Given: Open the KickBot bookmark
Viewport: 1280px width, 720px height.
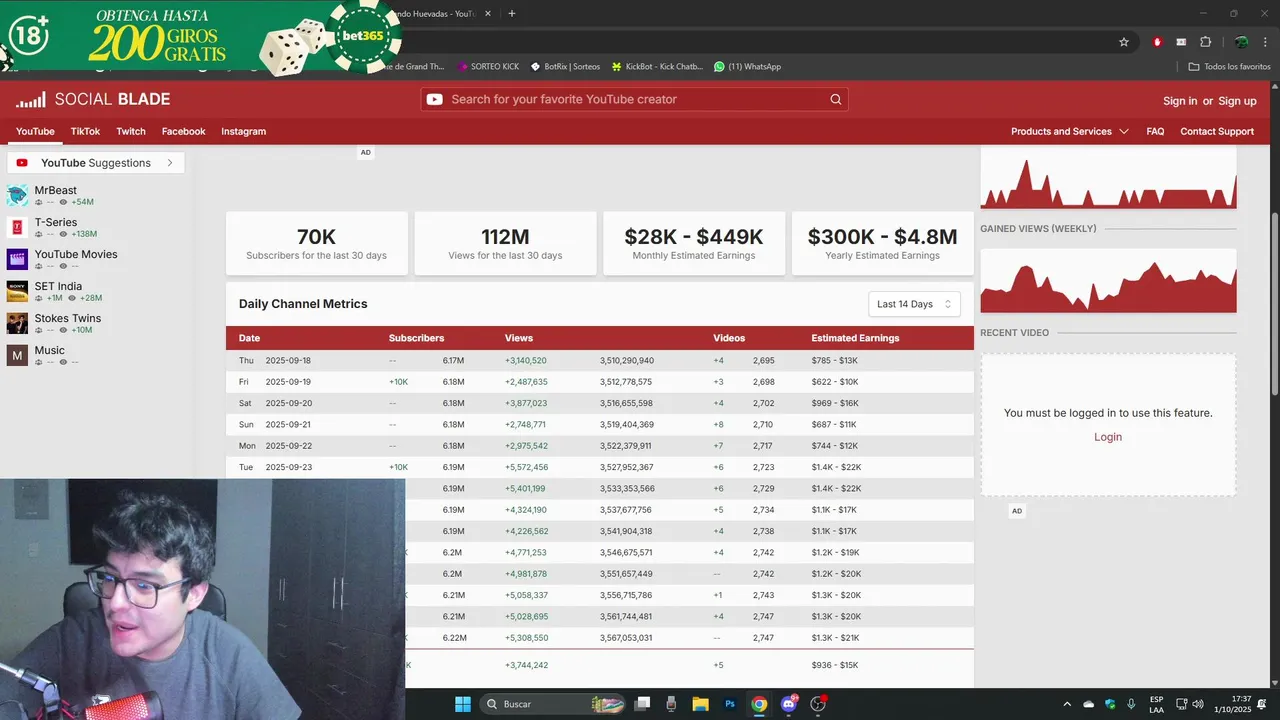Looking at the screenshot, I should point(657,66).
